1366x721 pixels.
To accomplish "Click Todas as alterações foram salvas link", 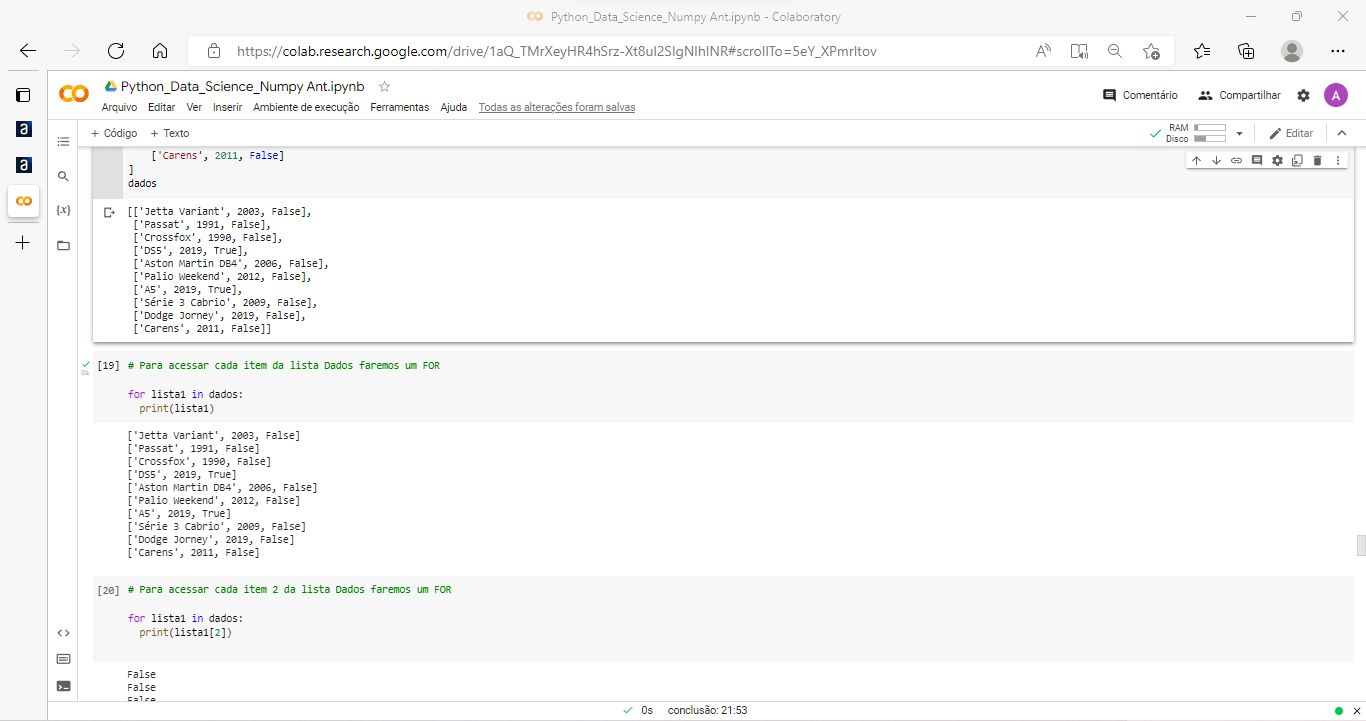I will pos(557,107).
